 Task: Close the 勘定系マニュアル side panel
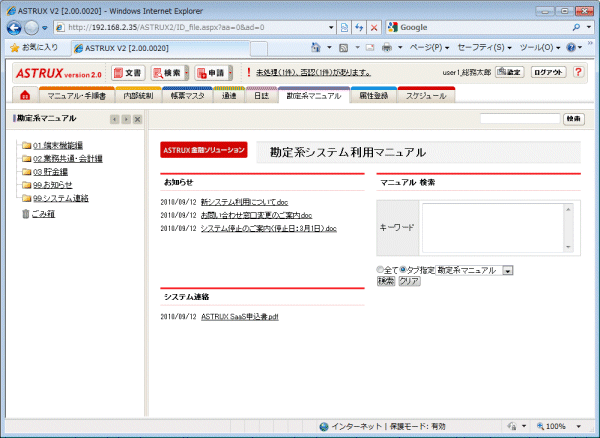pos(137,119)
